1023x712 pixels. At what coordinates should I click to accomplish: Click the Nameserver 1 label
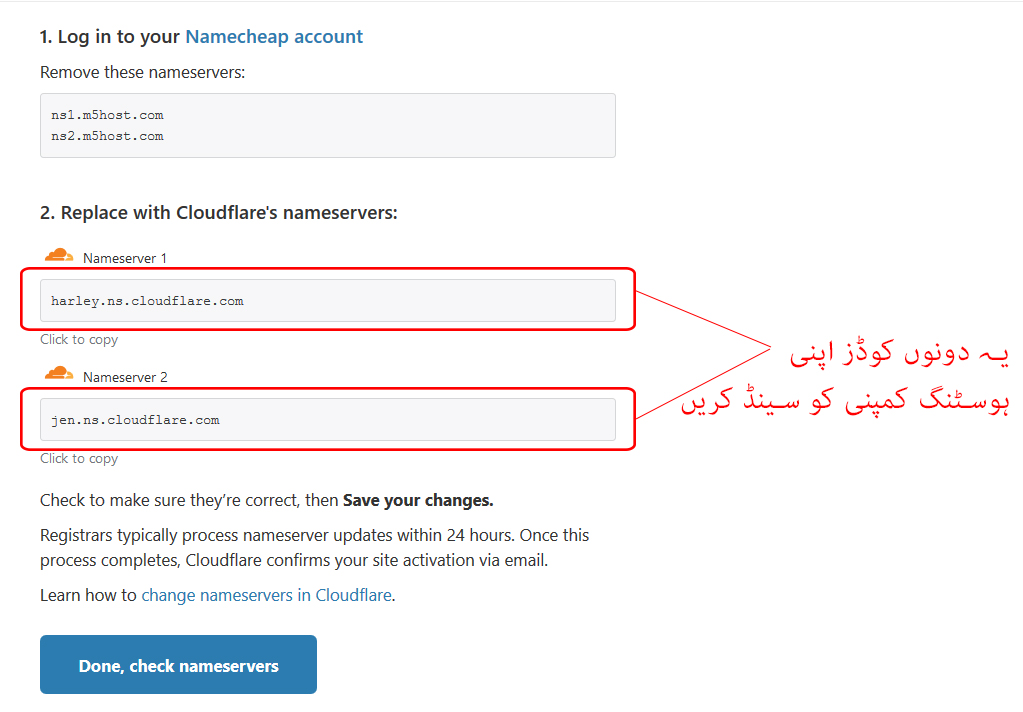[125, 258]
